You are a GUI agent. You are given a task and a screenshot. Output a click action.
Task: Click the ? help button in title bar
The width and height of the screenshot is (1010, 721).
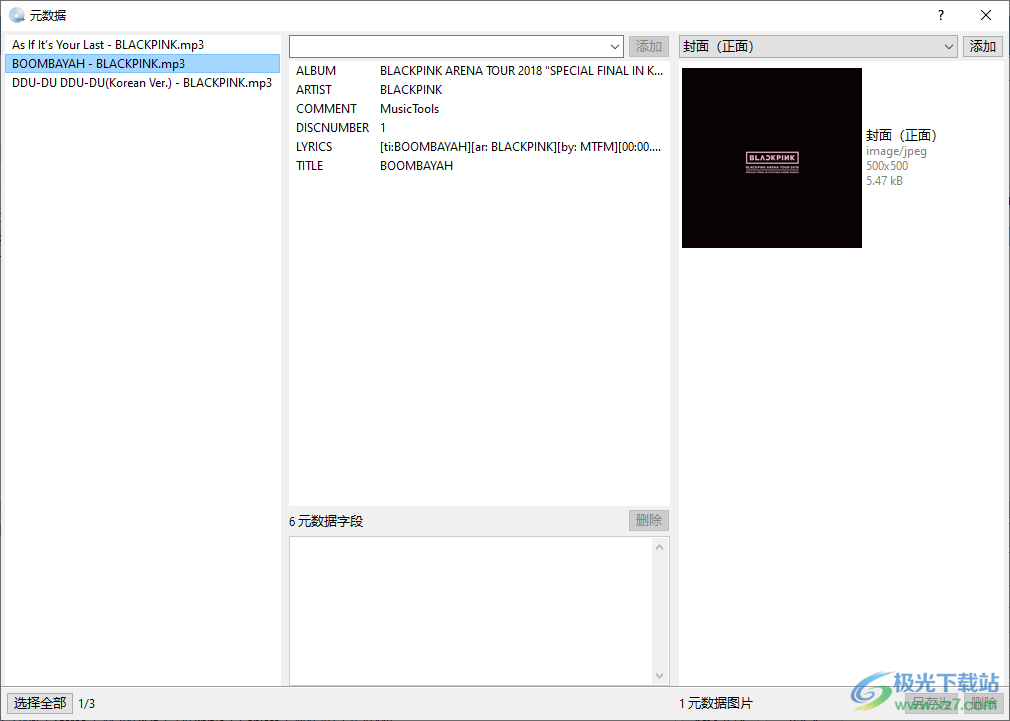(x=941, y=15)
